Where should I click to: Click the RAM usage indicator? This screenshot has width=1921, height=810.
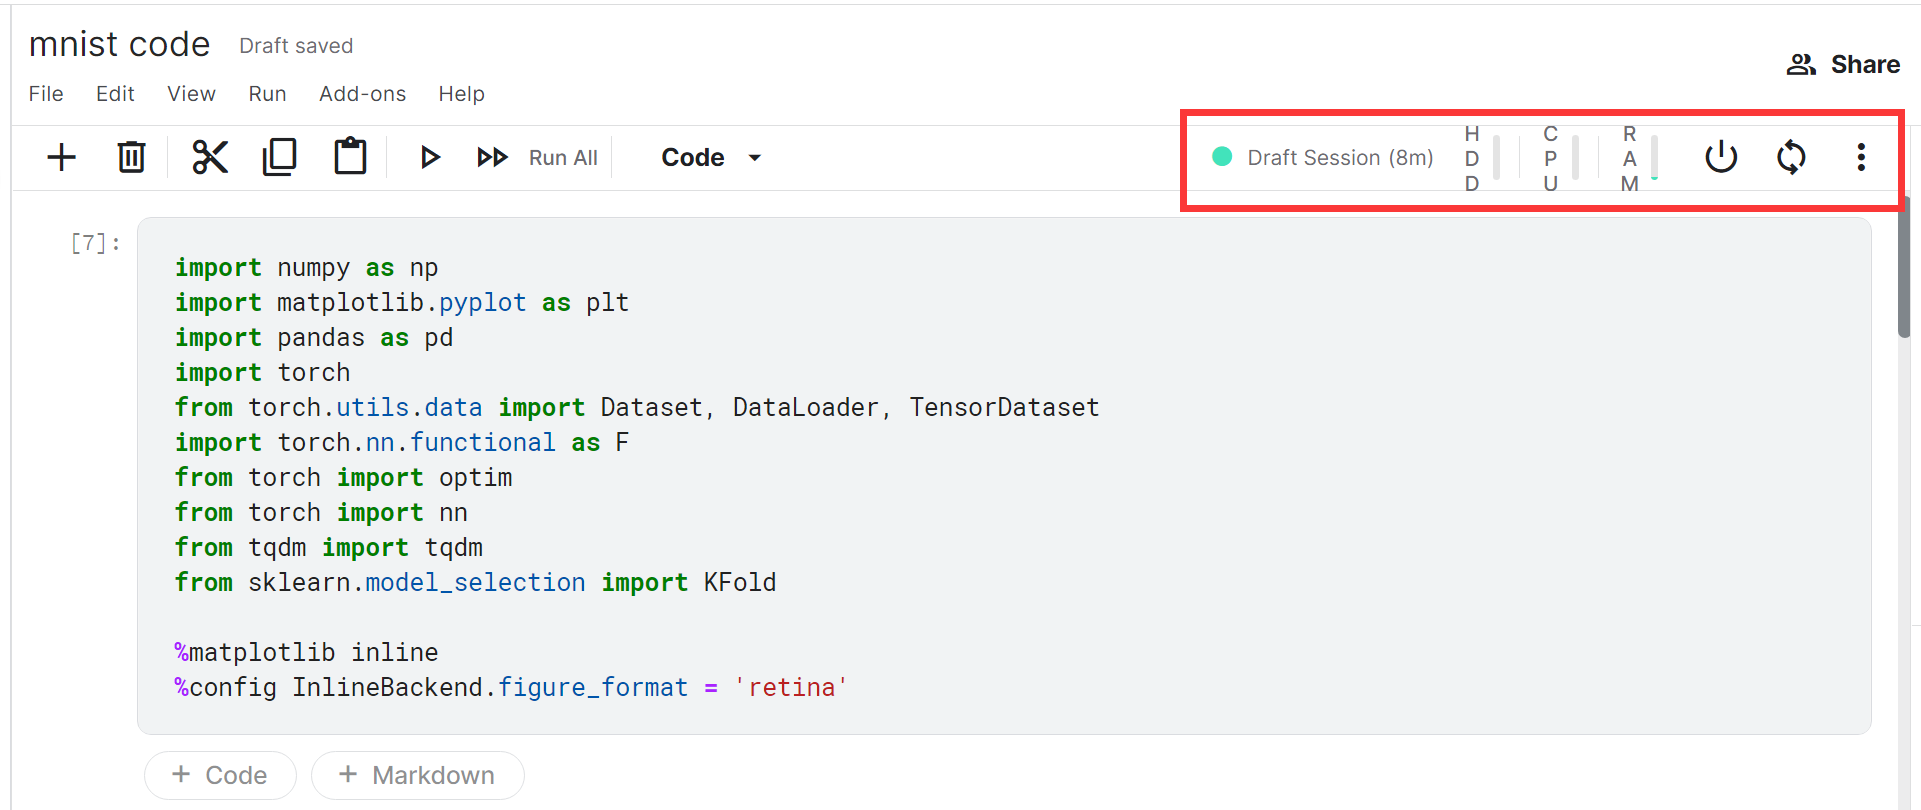(x=1639, y=158)
